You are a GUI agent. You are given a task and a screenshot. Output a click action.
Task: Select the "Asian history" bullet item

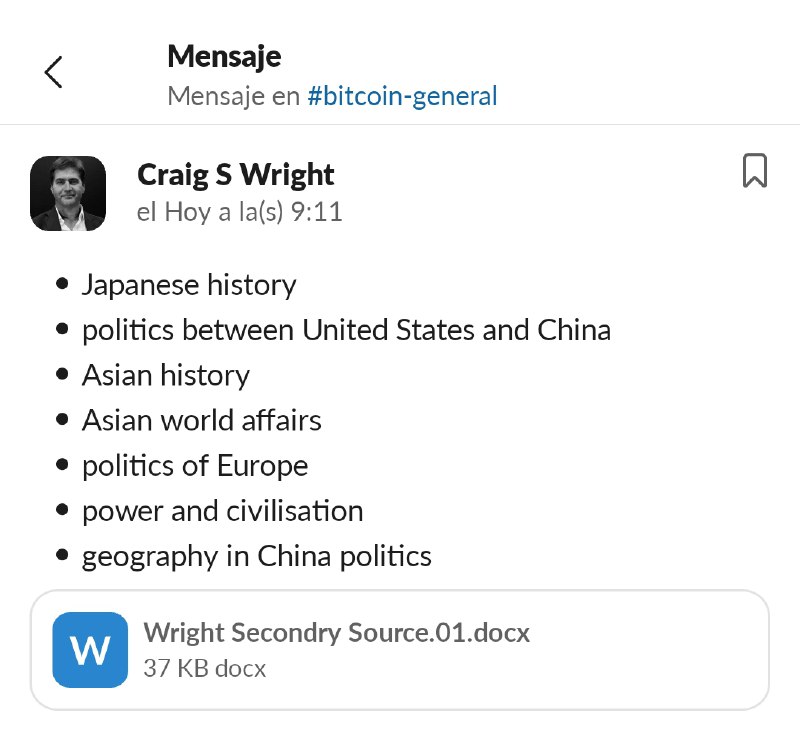coord(166,375)
